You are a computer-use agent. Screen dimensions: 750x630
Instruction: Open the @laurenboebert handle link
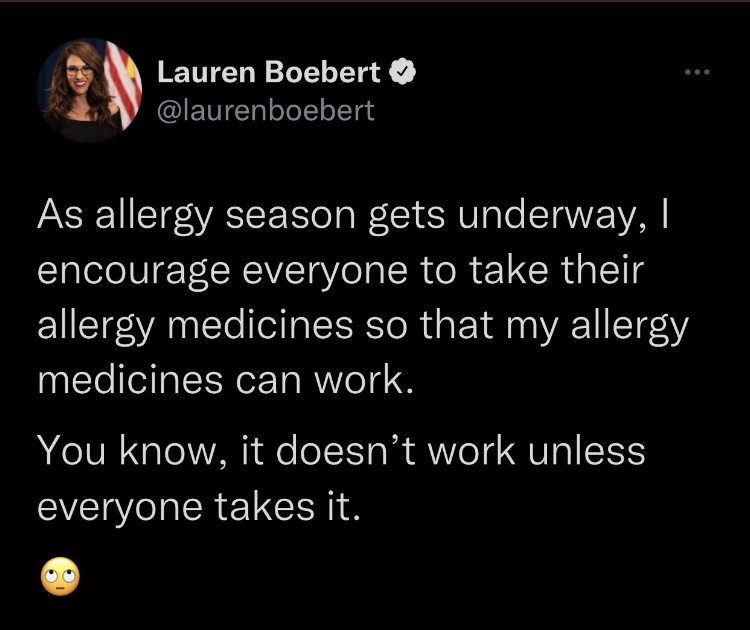click(x=265, y=111)
